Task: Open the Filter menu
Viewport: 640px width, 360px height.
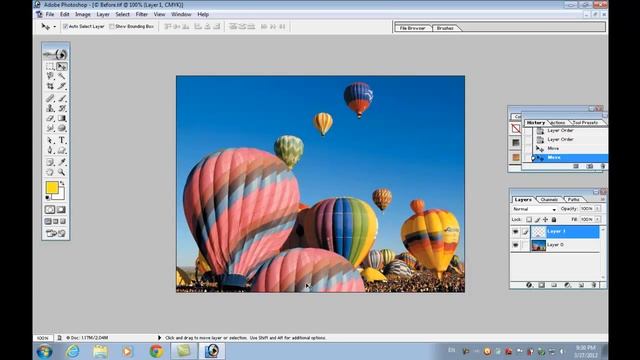Action: [x=142, y=14]
